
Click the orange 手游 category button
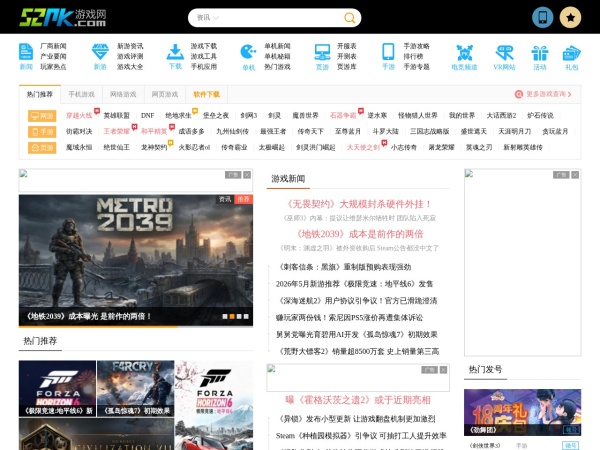pyautogui.click(x=42, y=132)
